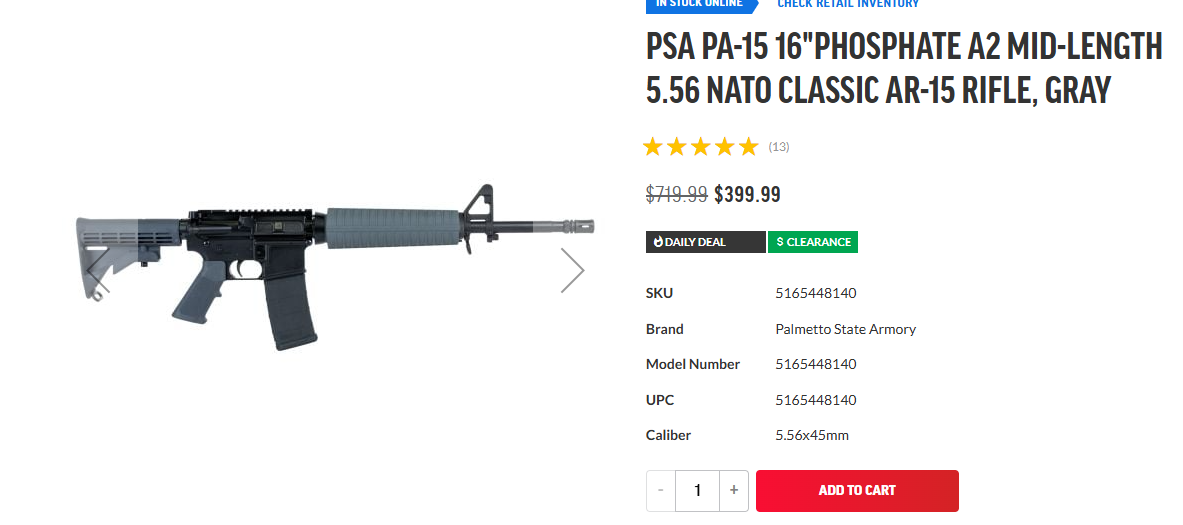Click the crossed-out $719.99 original price
The image size is (1183, 525).
pos(677,194)
